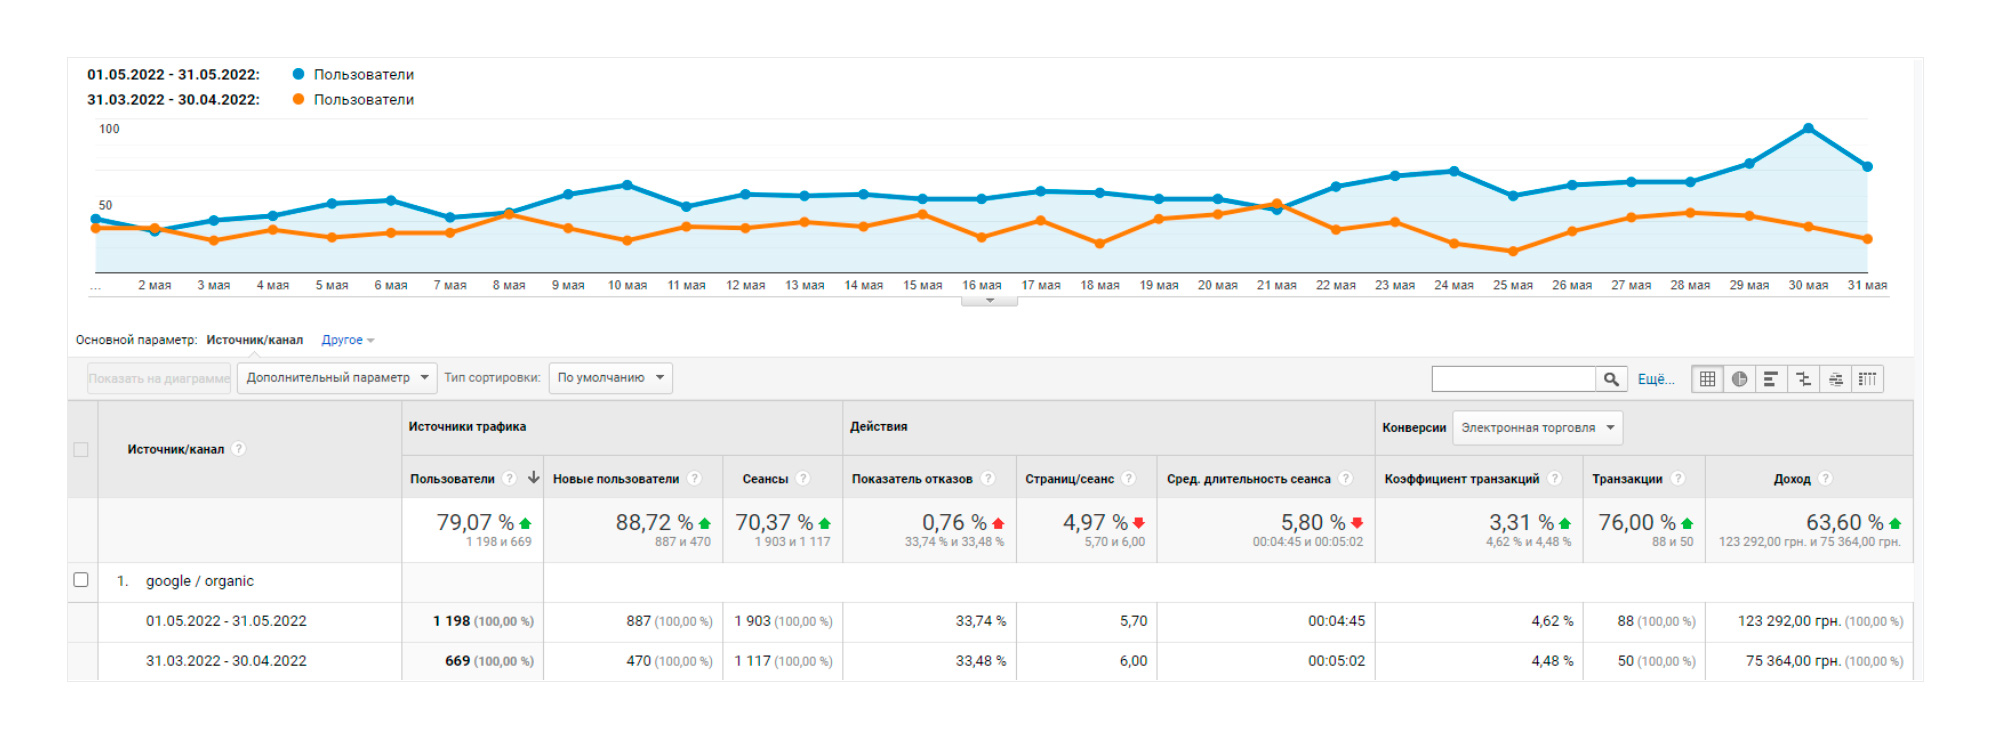The width and height of the screenshot is (1998, 754).
Task: Open По умолчанию sort type dropdown
Action: (x=610, y=378)
